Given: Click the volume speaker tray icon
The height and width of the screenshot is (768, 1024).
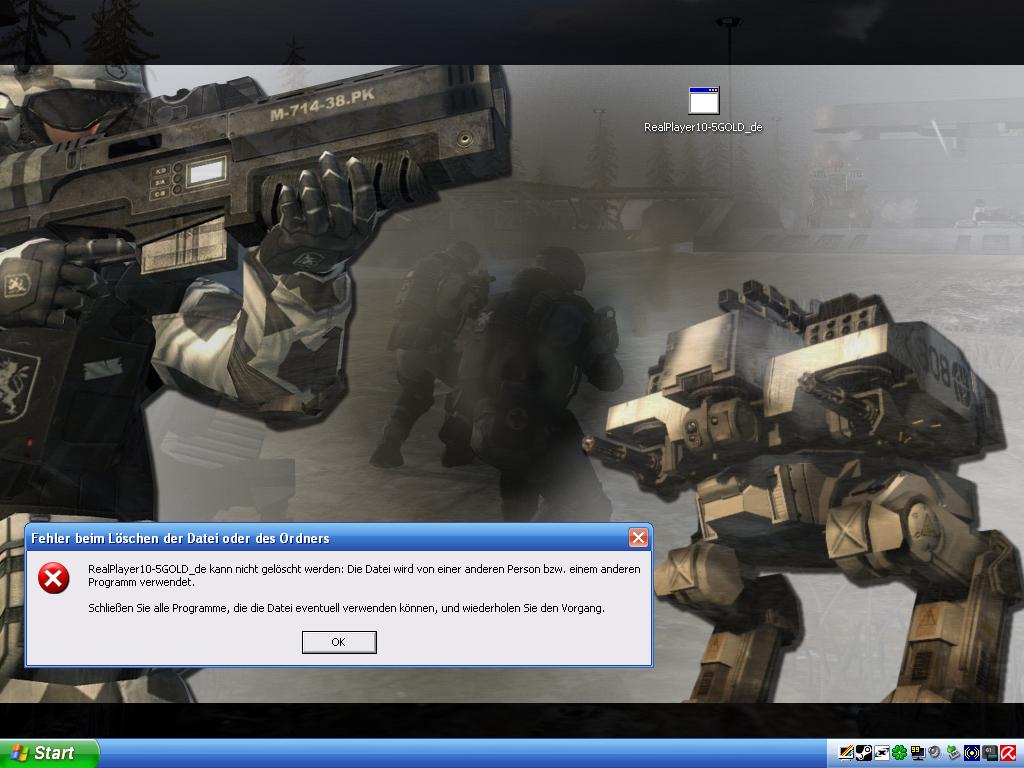Looking at the screenshot, I should (x=935, y=753).
